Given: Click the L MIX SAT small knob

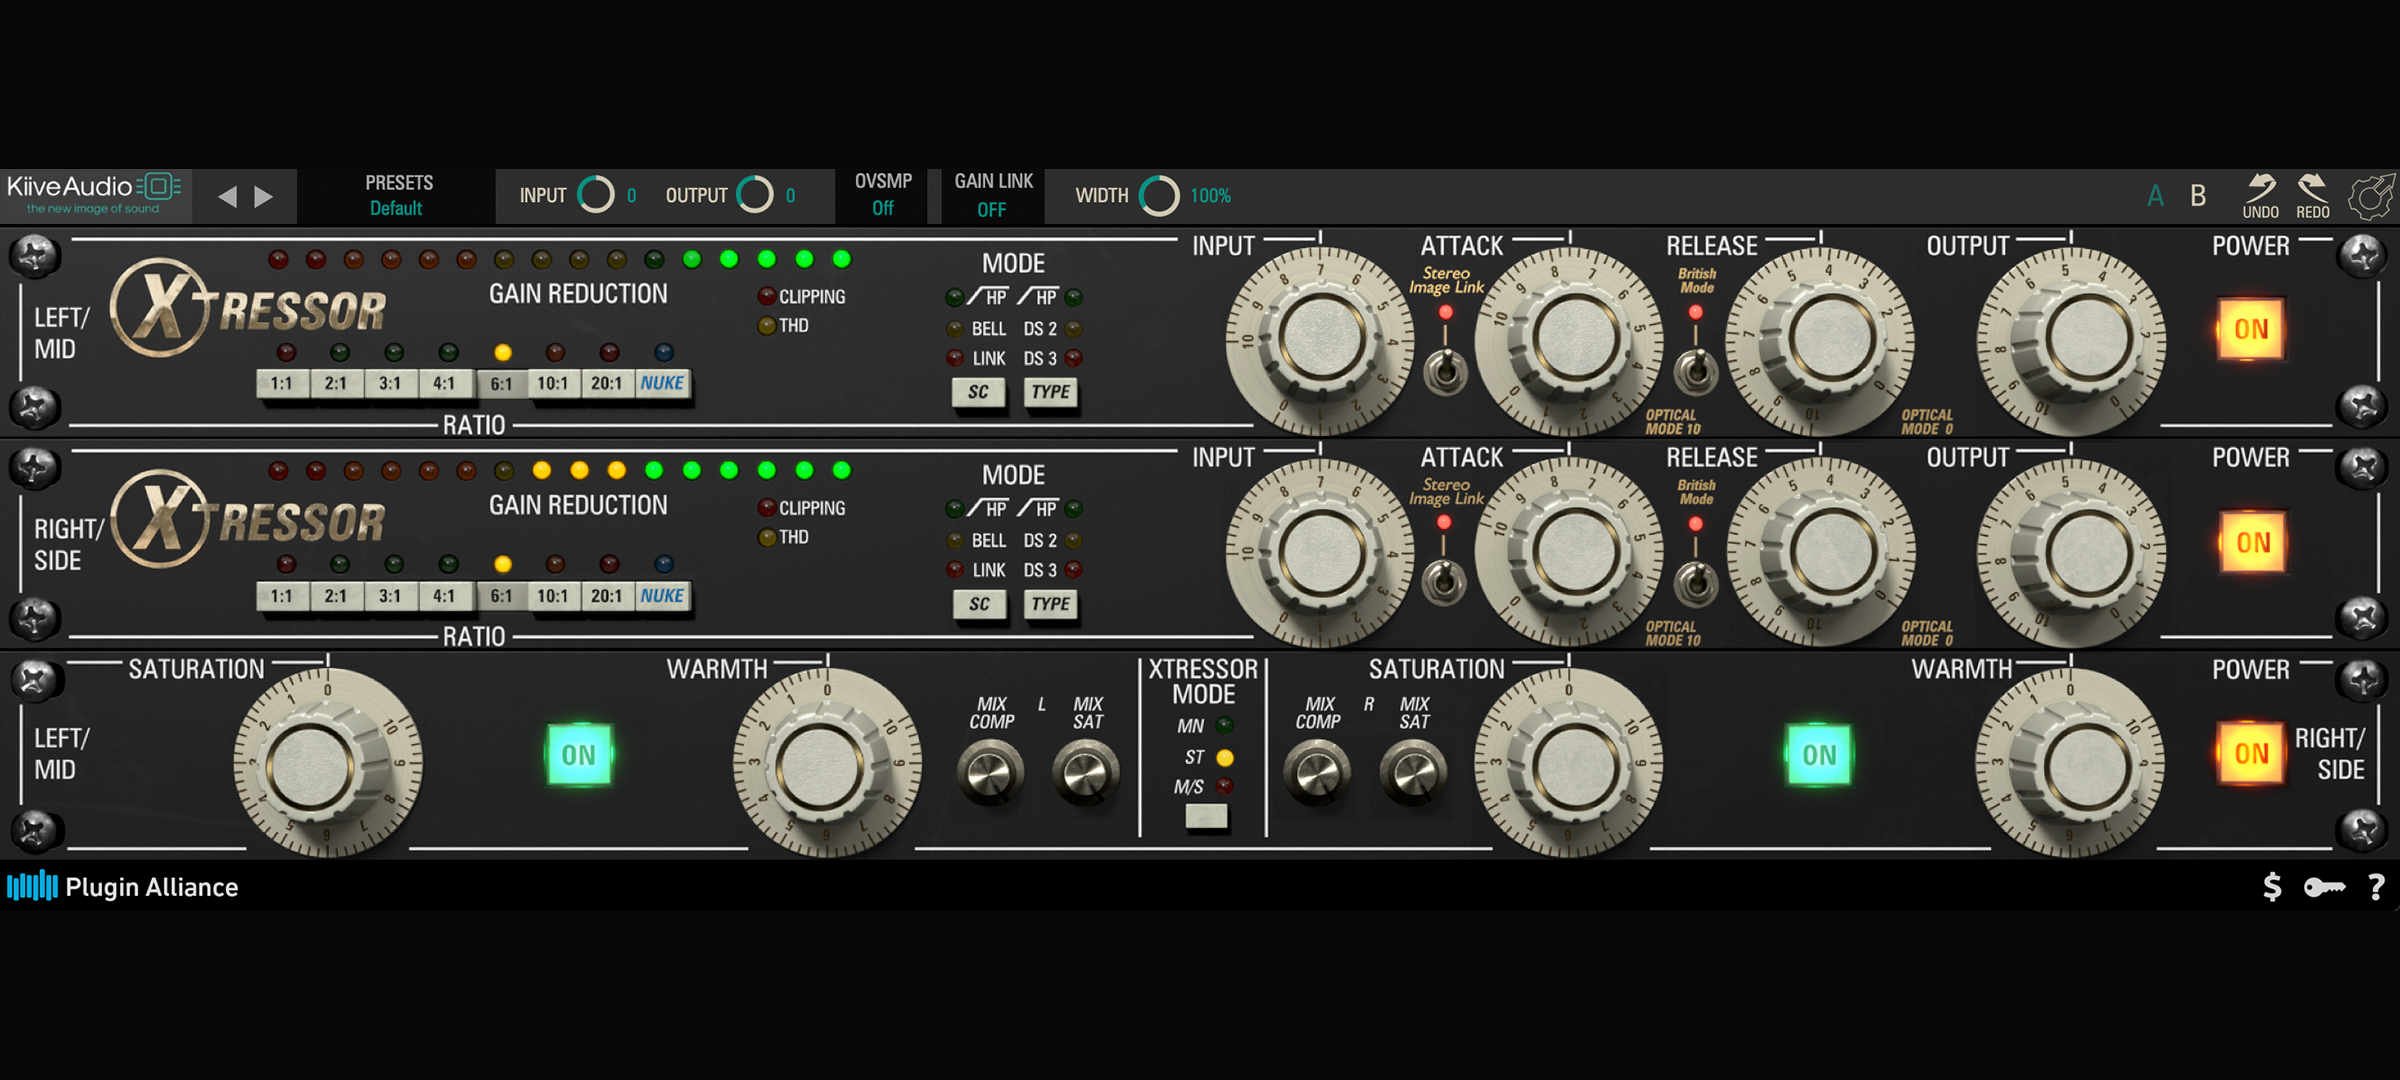Looking at the screenshot, I should coord(1086,772).
